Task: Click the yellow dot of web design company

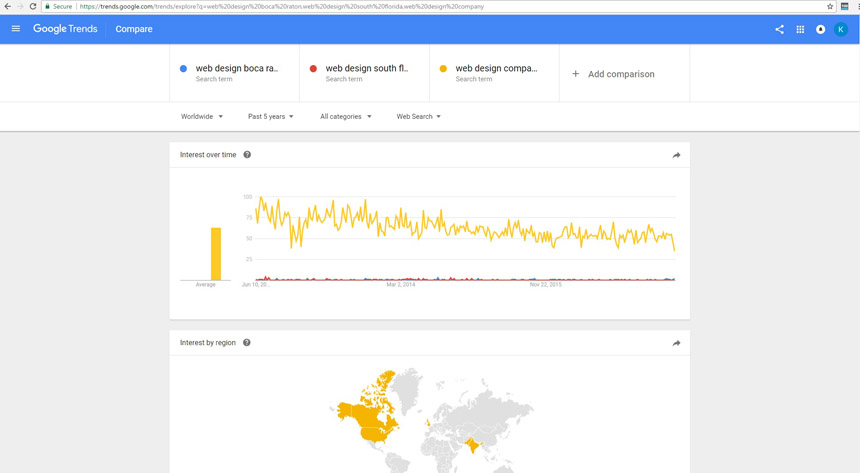Action: click(x=443, y=69)
